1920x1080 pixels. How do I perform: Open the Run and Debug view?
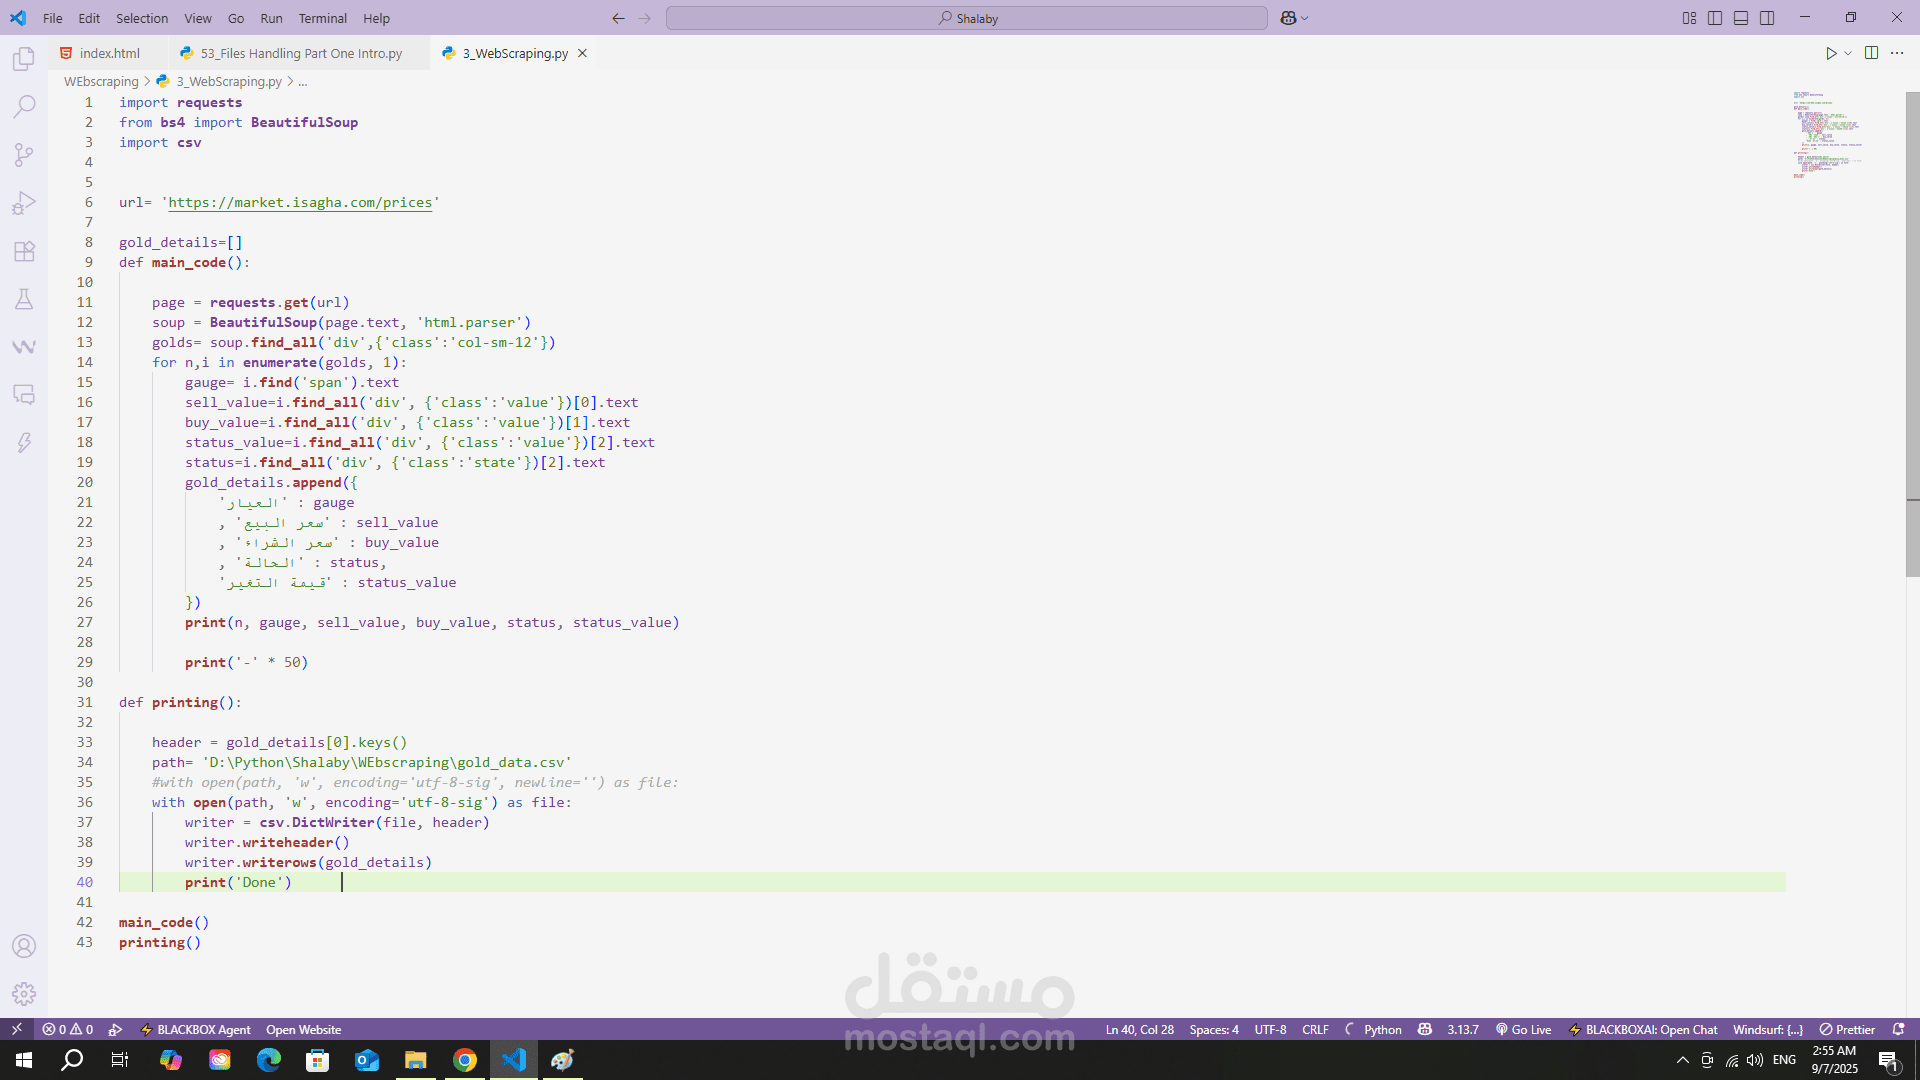pyautogui.click(x=24, y=203)
